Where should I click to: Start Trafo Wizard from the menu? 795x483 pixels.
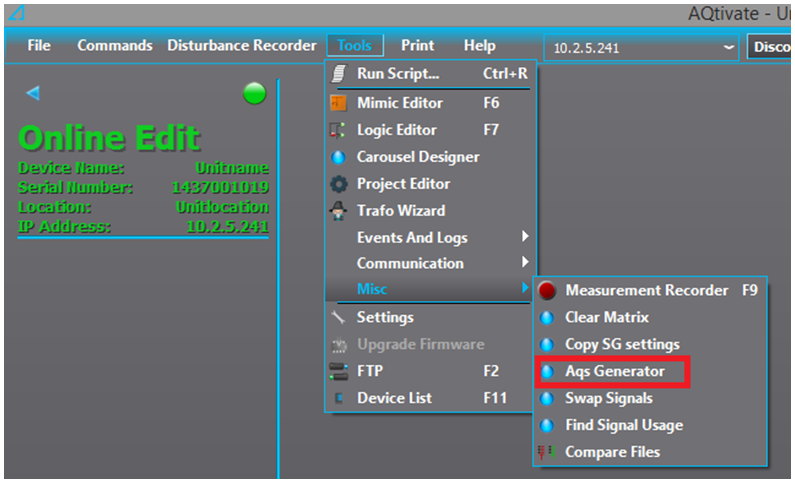coord(430,210)
